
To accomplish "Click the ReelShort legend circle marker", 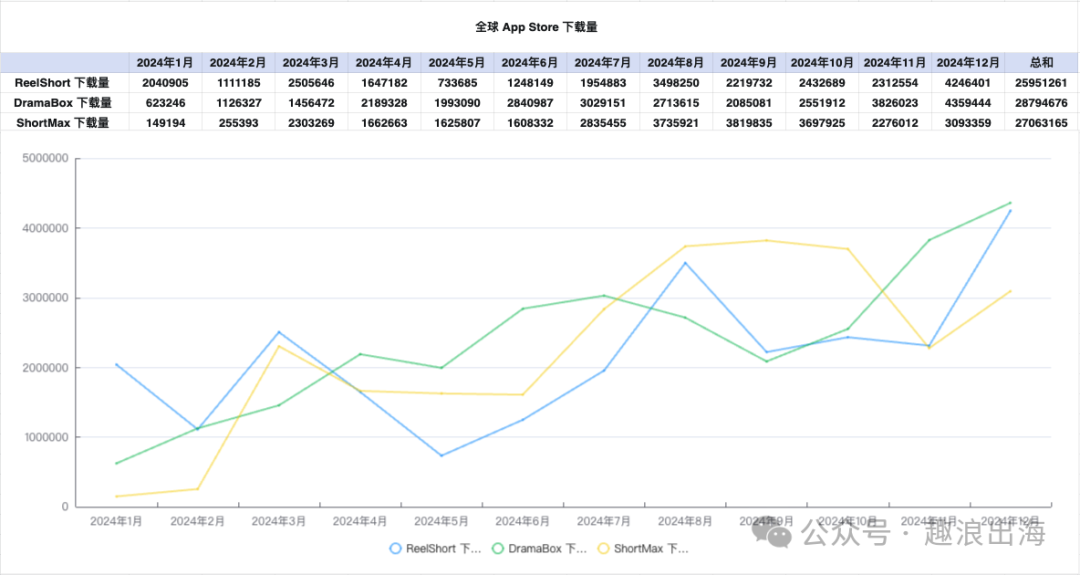I will click(395, 549).
